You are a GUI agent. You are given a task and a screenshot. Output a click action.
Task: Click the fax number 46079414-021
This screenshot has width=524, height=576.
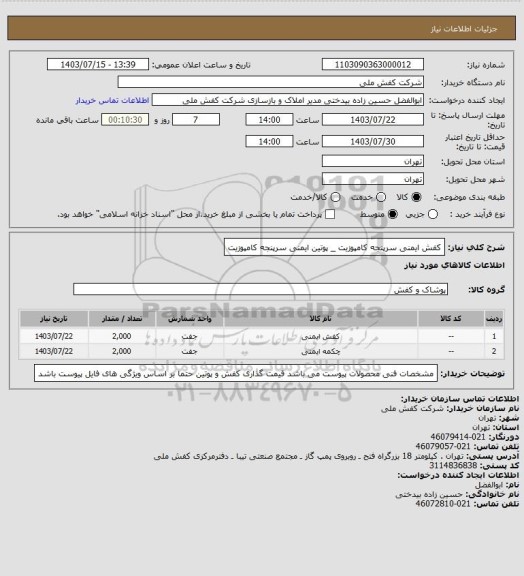click(458, 437)
